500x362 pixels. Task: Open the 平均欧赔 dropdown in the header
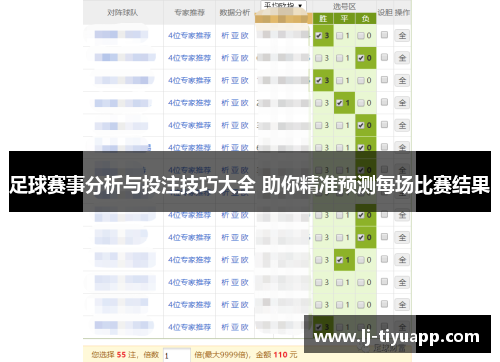pyautogui.click(x=283, y=5)
